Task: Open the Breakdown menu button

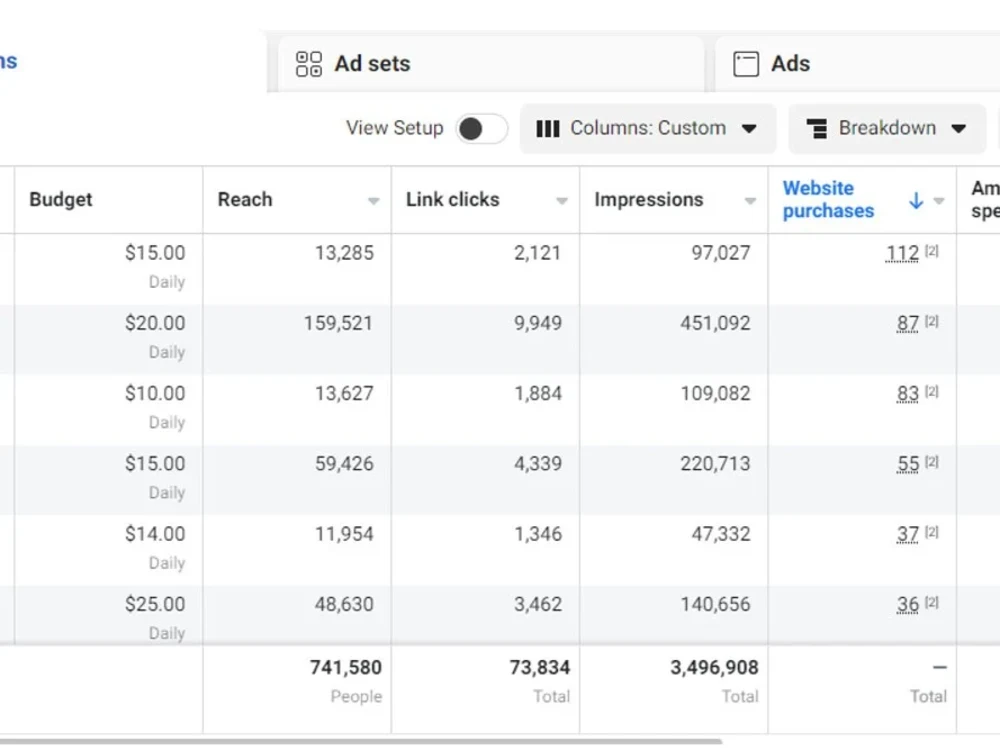Action: tap(887, 128)
